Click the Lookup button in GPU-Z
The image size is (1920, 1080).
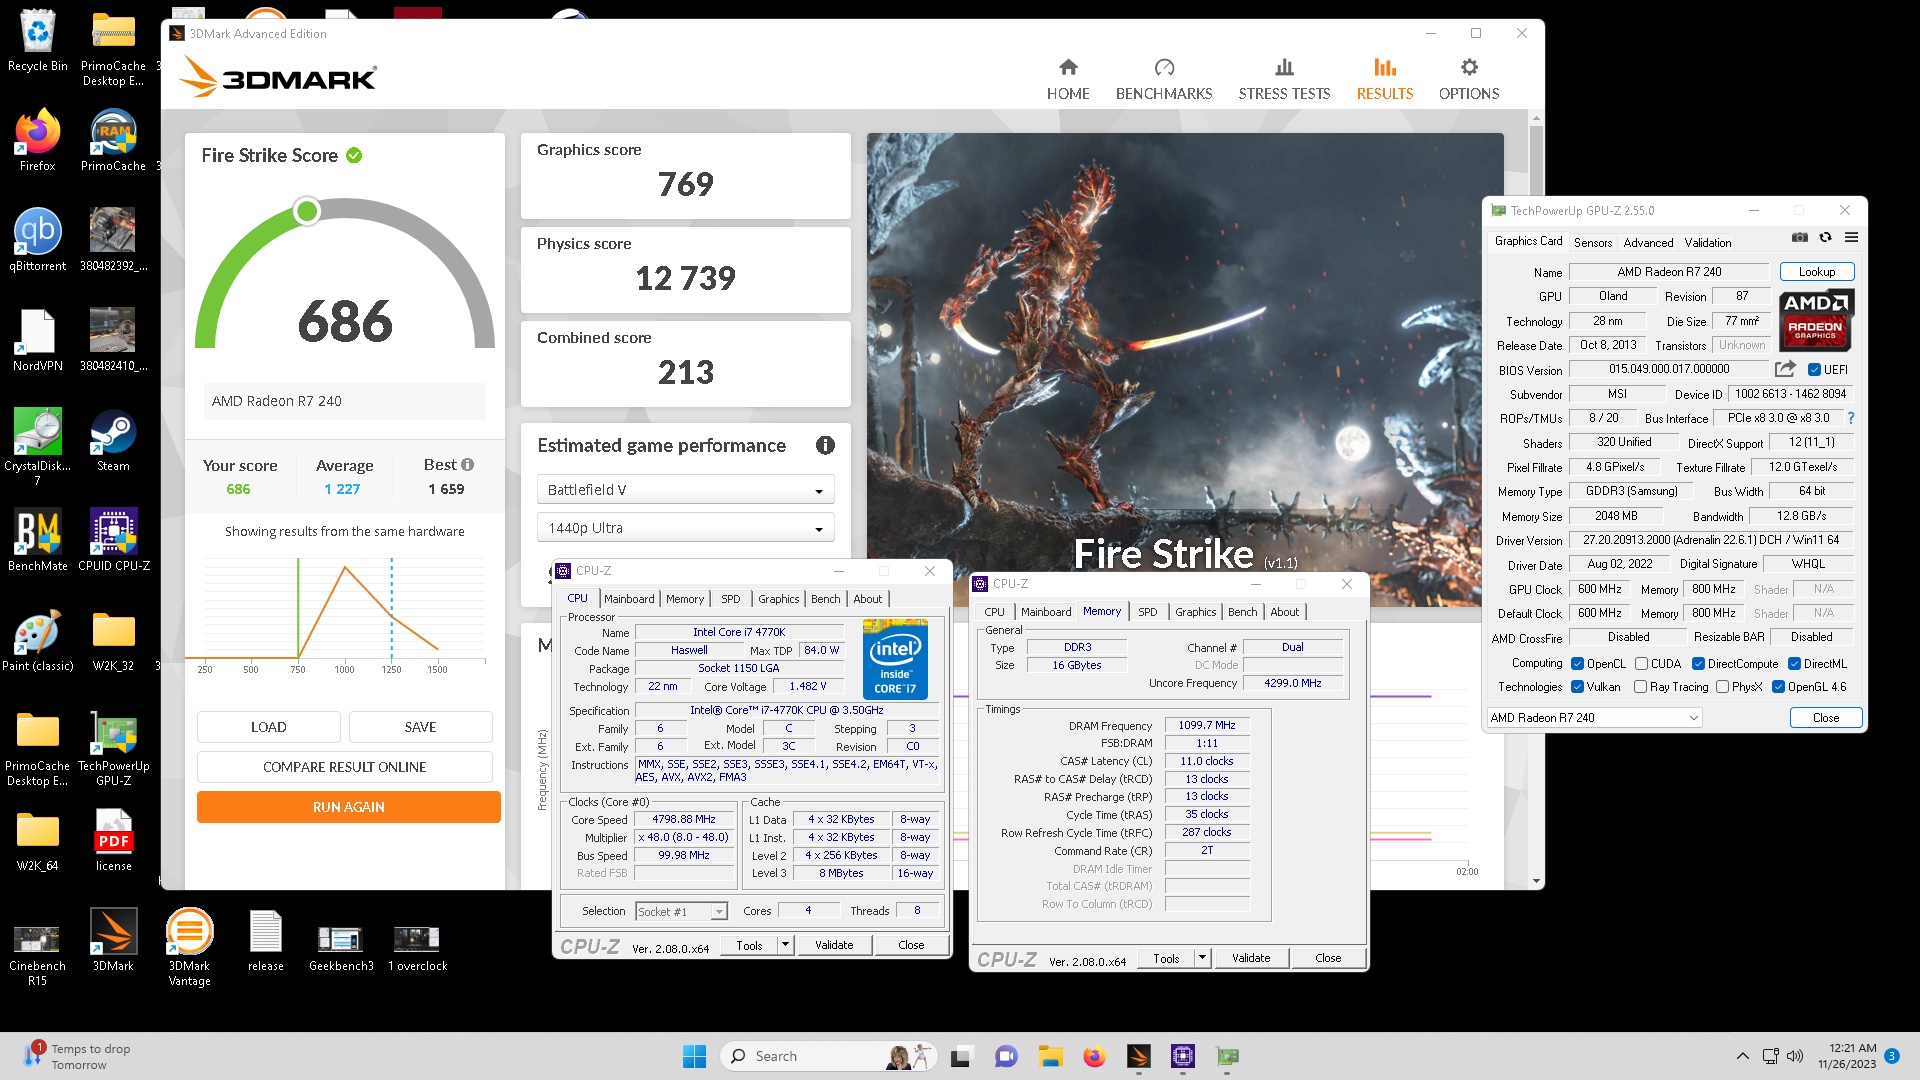pos(1816,272)
